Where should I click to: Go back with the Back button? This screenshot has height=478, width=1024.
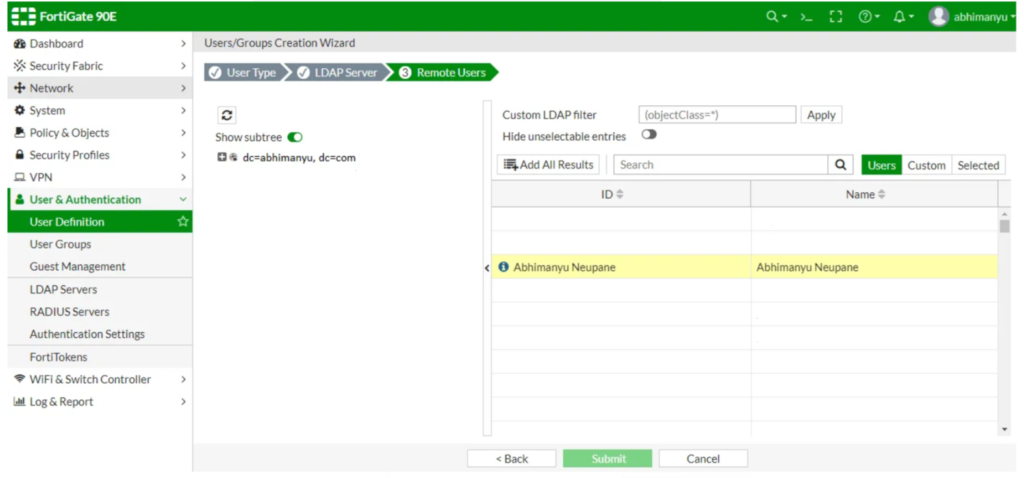511,458
